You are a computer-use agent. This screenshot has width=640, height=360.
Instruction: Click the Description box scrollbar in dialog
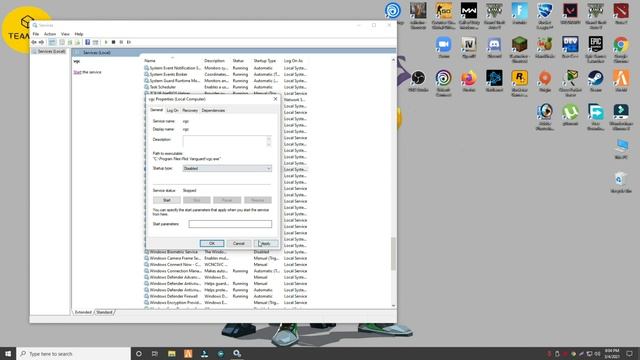click(269, 141)
